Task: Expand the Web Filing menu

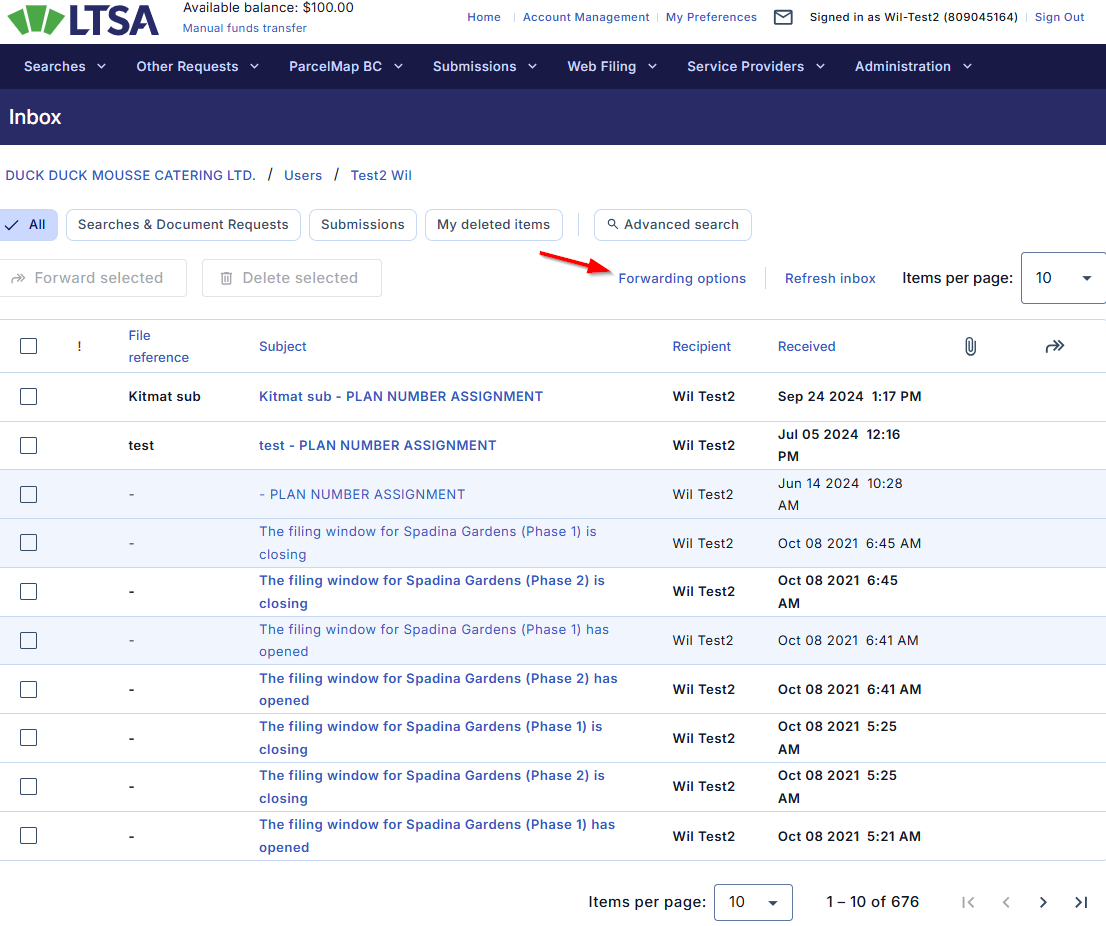Action: [612, 67]
